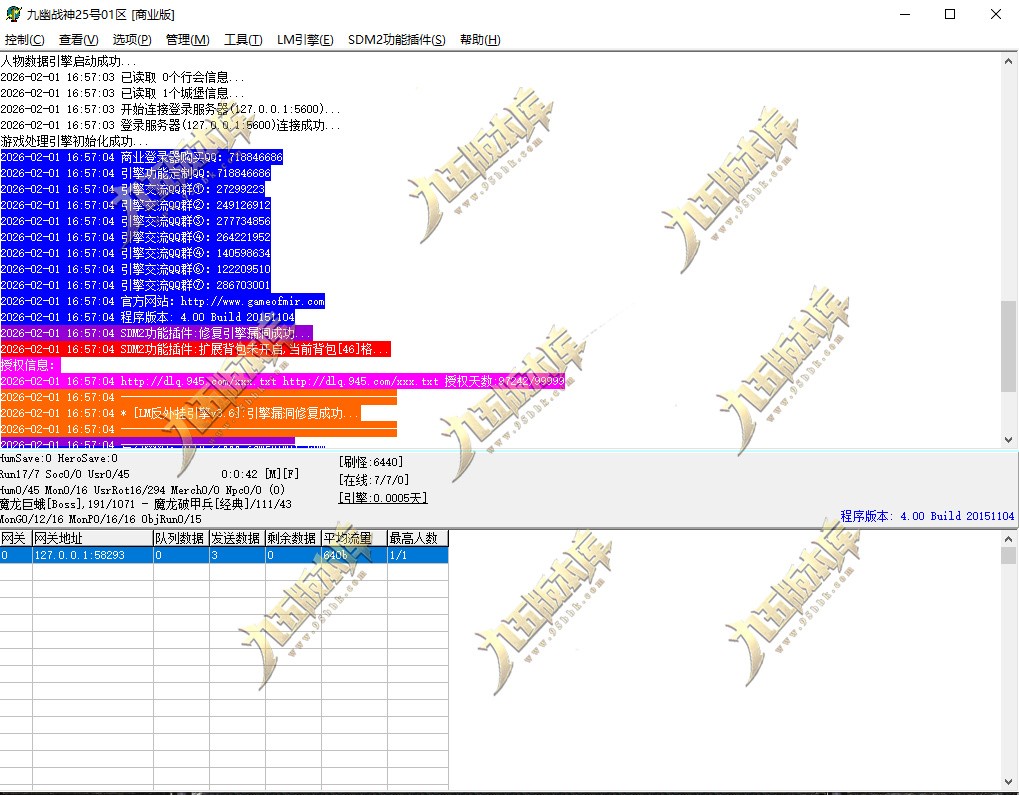1019x795 pixels.
Task: Click the 0:0:42 [M][F] runtime text
Action: point(260,475)
